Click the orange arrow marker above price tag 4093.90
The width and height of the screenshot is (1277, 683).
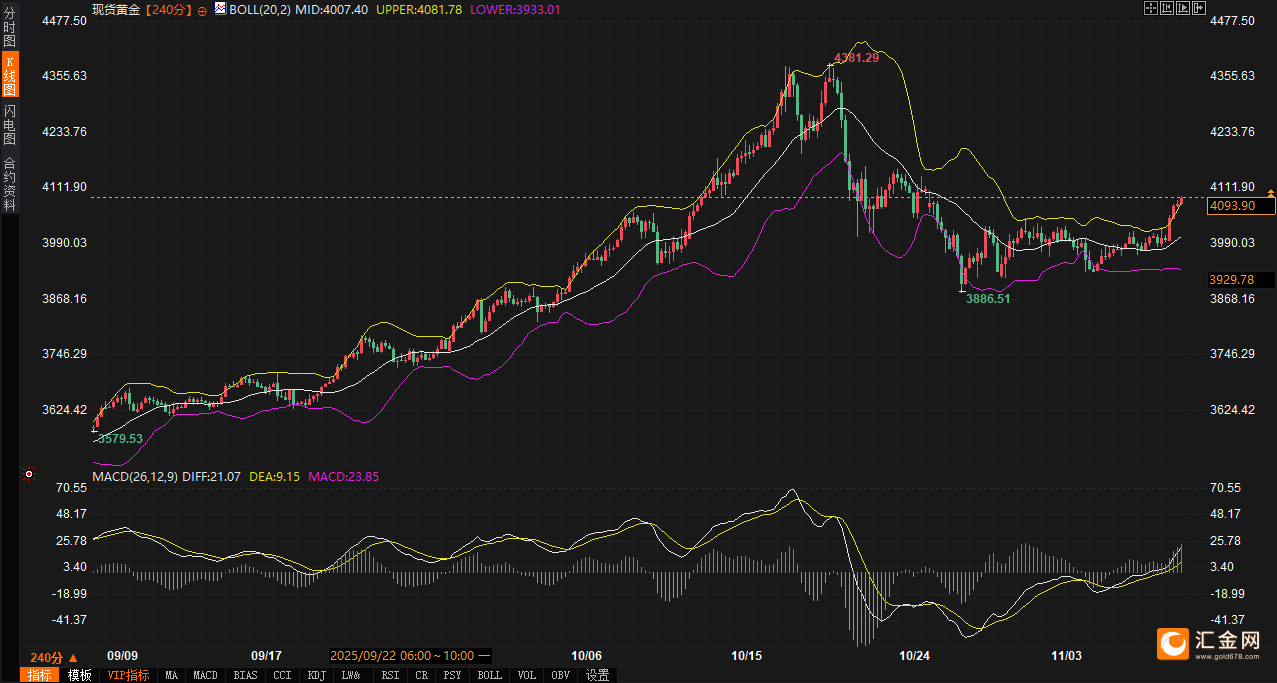click(1271, 191)
